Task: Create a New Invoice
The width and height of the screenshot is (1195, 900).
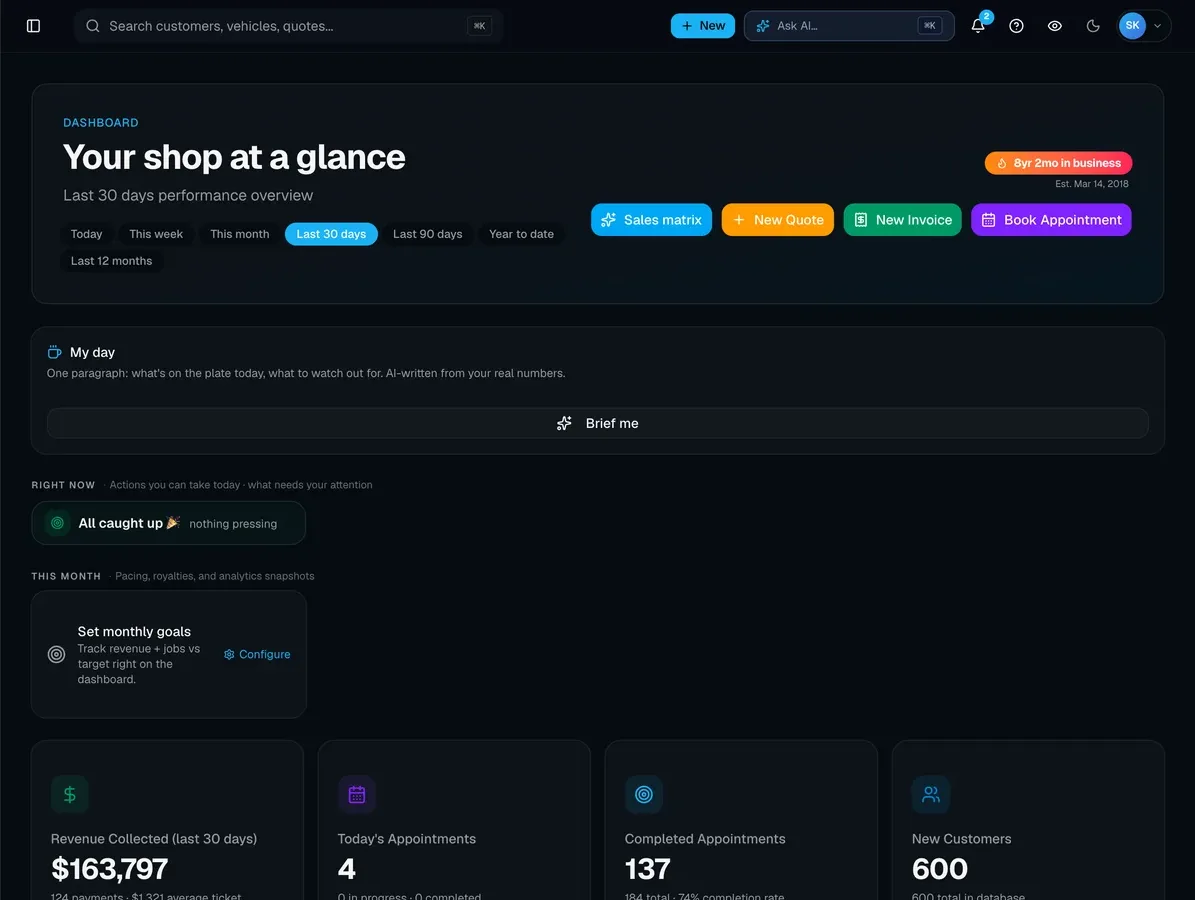Action: click(902, 219)
